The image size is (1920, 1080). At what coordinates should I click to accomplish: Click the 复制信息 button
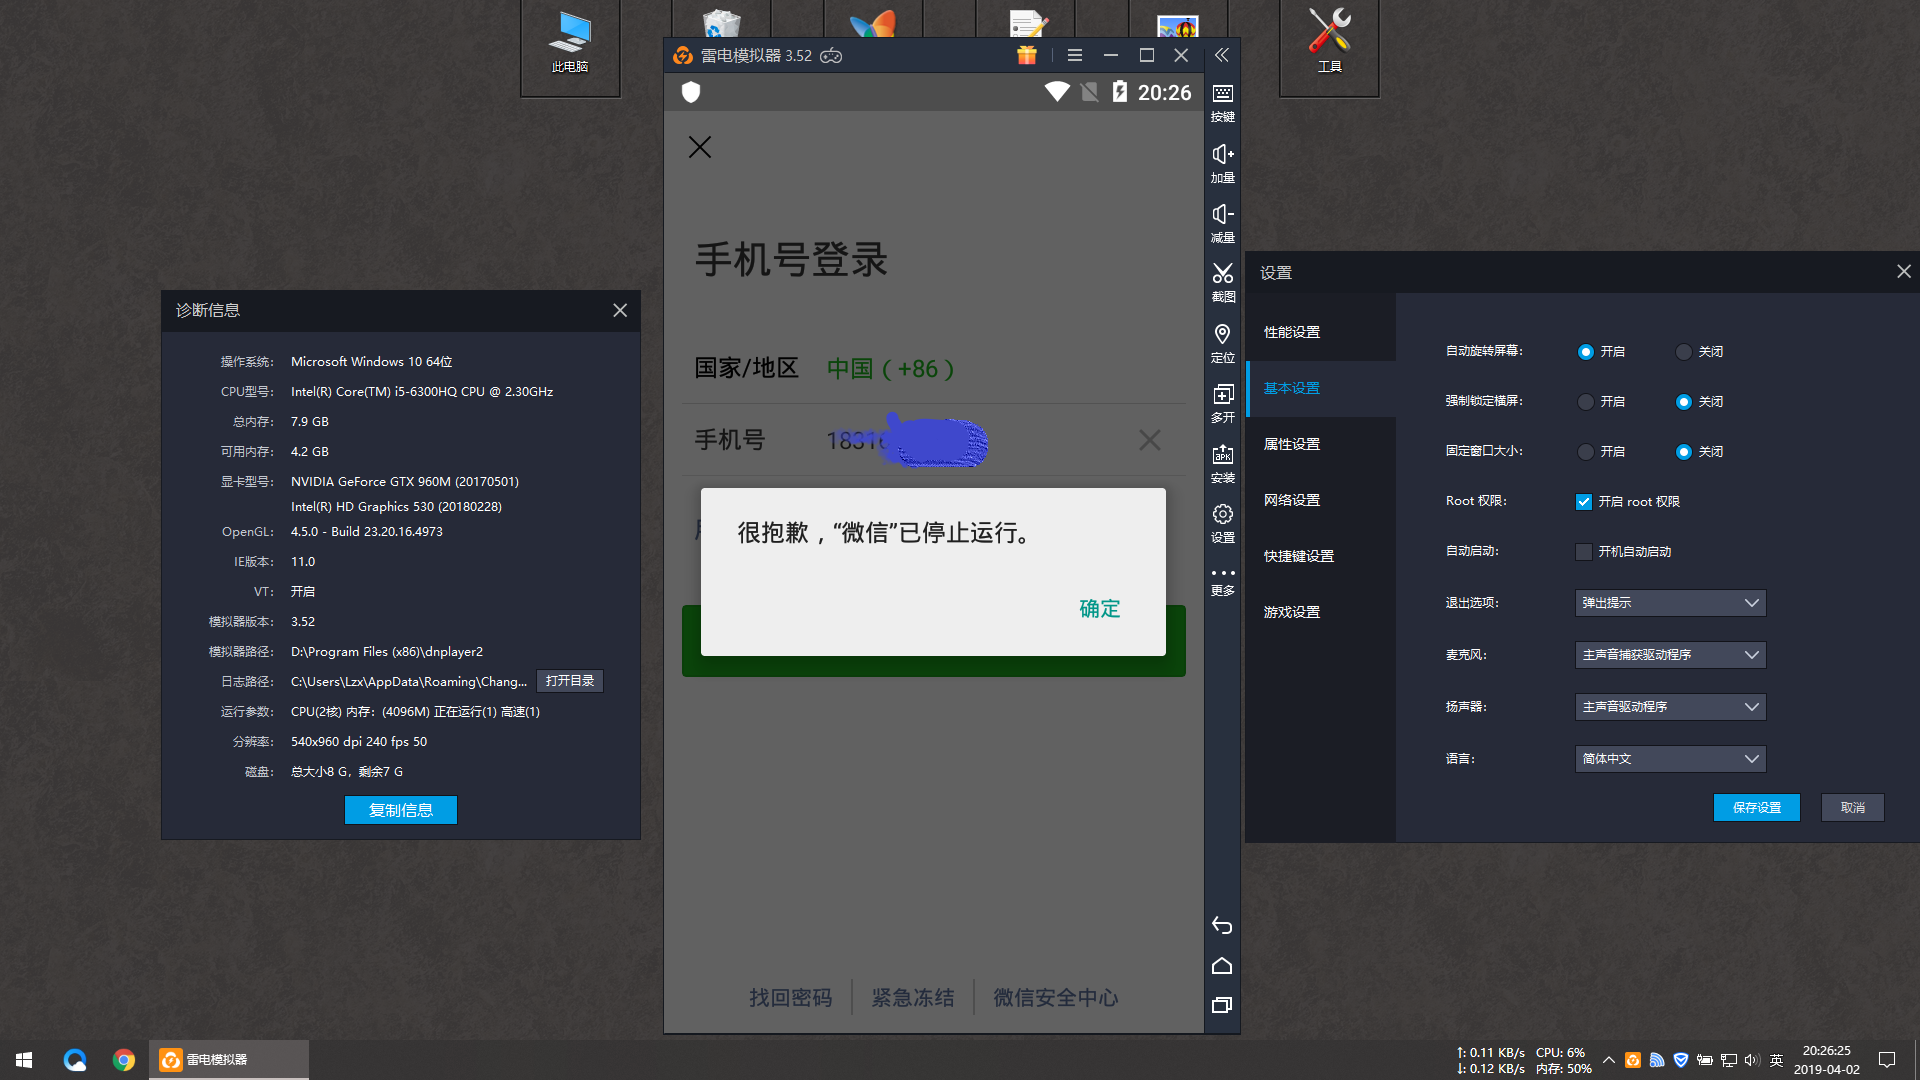[x=400, y=810]
